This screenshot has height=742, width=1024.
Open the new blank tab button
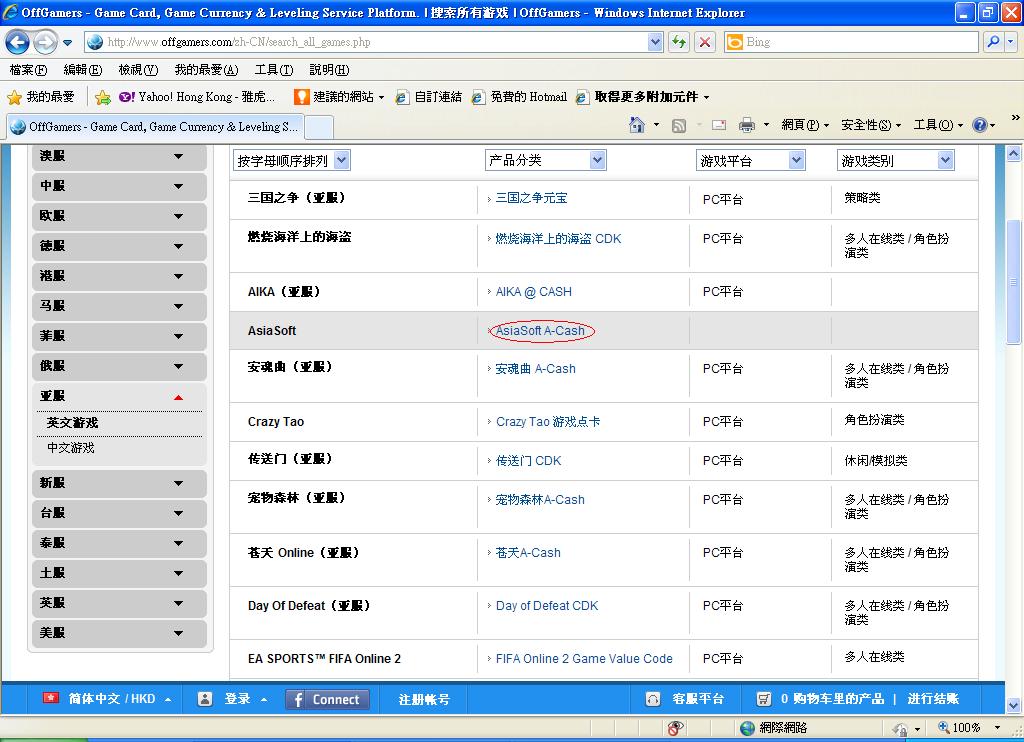pyautogui.click(x=319, y=127)
